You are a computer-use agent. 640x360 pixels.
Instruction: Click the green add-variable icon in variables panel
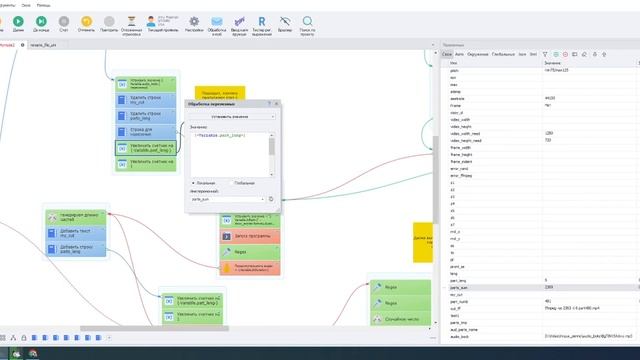pyautogui.click(x=556, y=54)
